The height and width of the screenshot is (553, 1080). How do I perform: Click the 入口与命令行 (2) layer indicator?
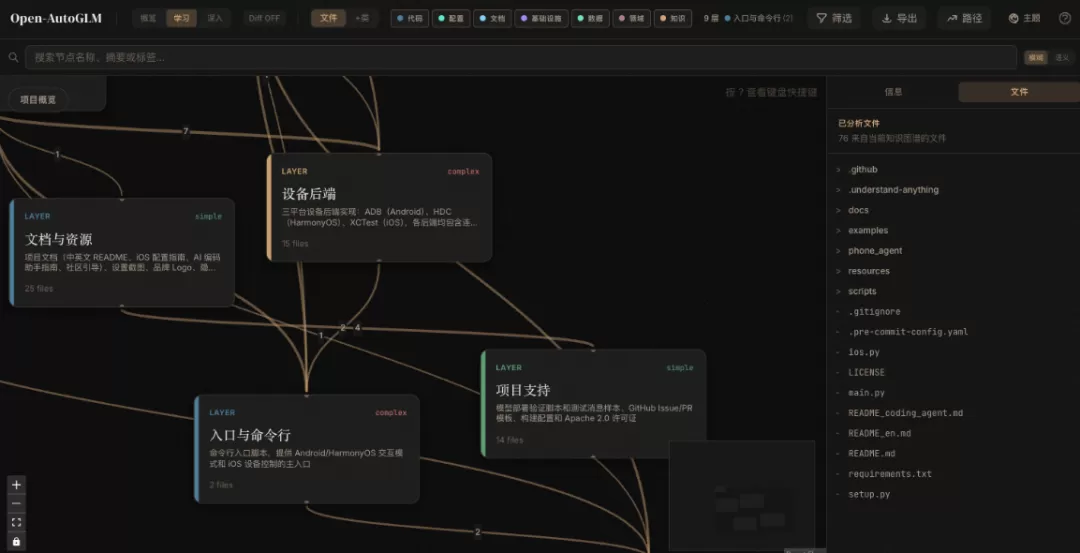(x=758, y=19)
